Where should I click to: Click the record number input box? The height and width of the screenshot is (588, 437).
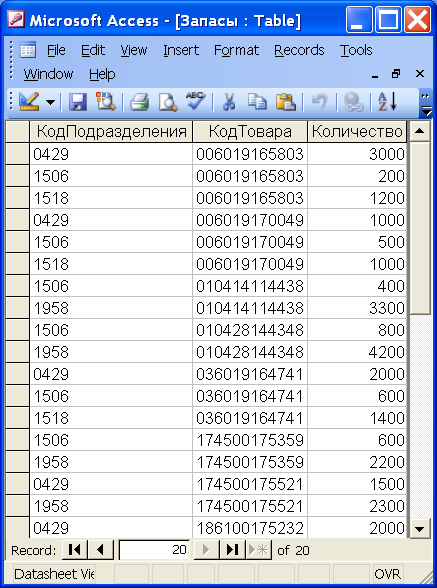[154, 550]
